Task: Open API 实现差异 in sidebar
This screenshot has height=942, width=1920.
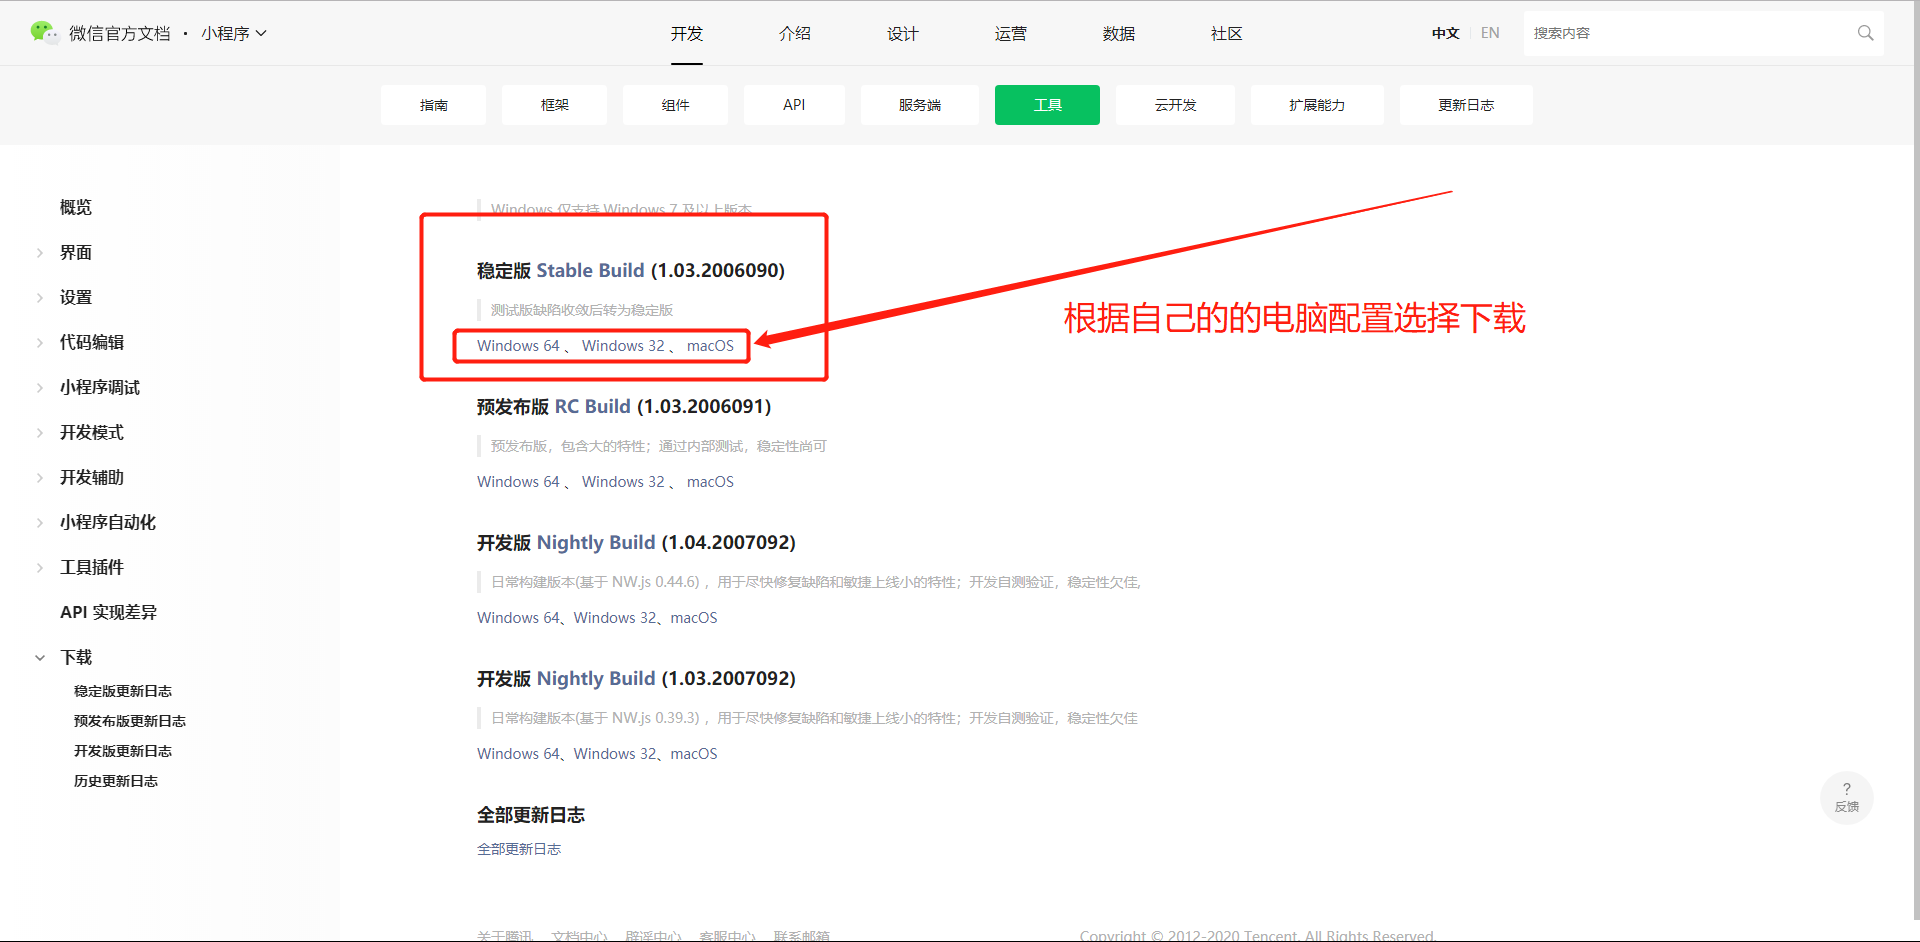Action: (x=108, y=612)
